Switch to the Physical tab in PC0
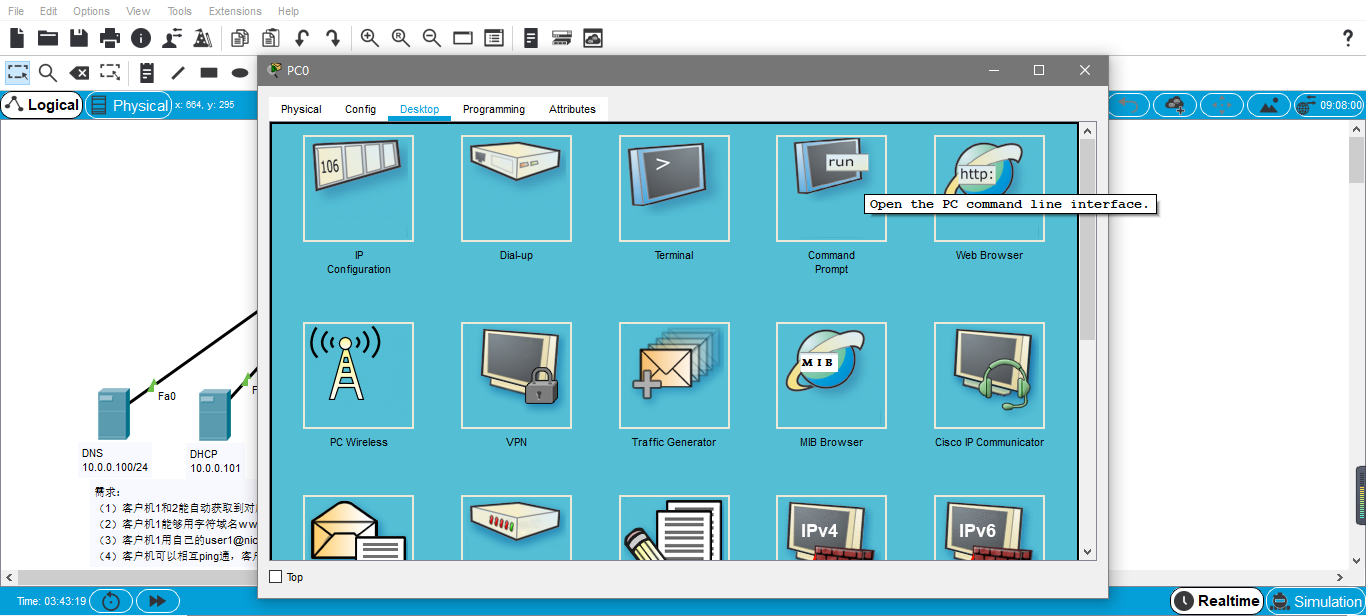1366x616 pixels. [301, 109]
